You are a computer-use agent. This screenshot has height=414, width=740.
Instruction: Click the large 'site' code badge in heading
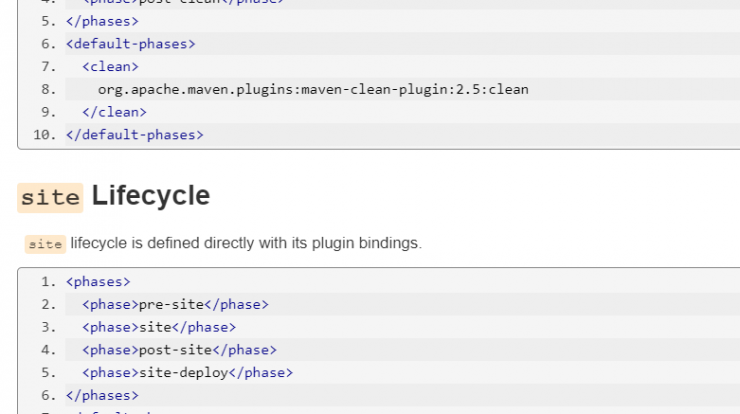50,198
